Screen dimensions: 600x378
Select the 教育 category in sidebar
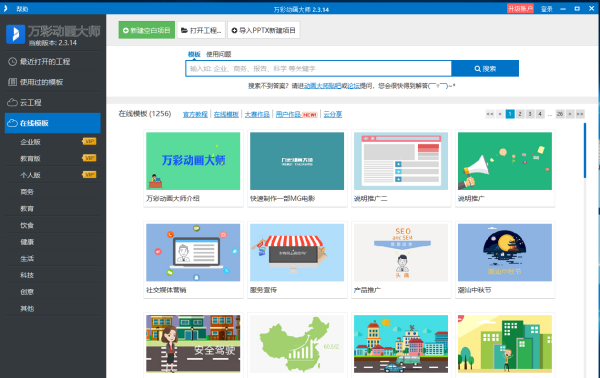pyautogui.click(x=27, y=209)
